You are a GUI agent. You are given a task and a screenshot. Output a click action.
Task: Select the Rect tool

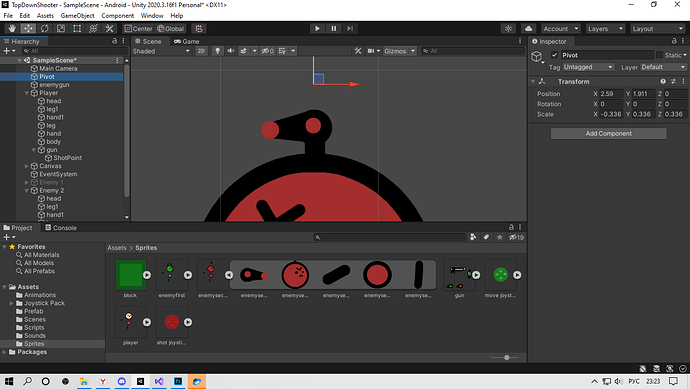[77, 29]
